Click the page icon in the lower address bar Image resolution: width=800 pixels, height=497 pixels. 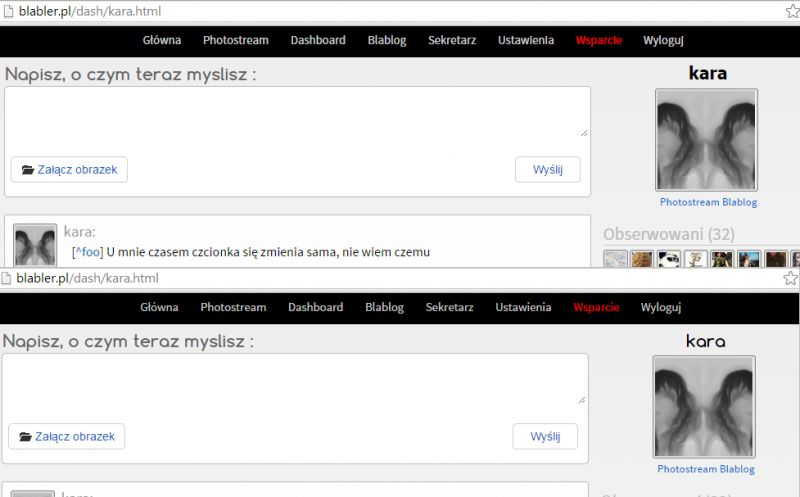click(x=6, y=278)
